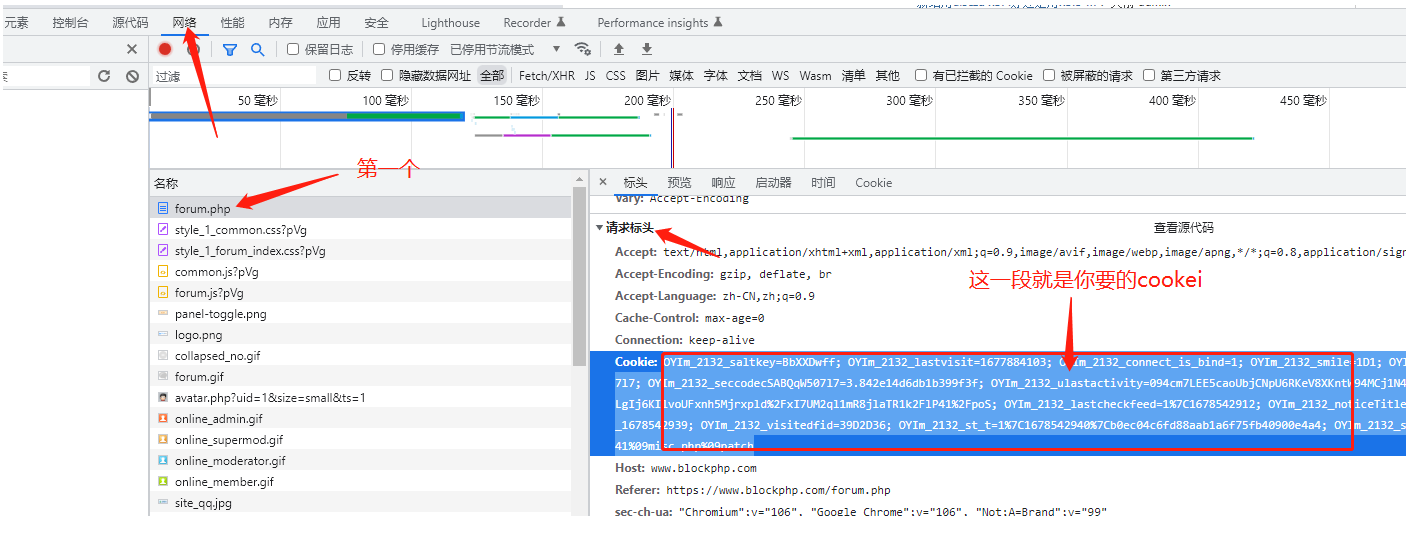Viewport: 1408px width, 542px height.
Task: Switch to the 控制台 tab
Action: click(x=70, y=22)
